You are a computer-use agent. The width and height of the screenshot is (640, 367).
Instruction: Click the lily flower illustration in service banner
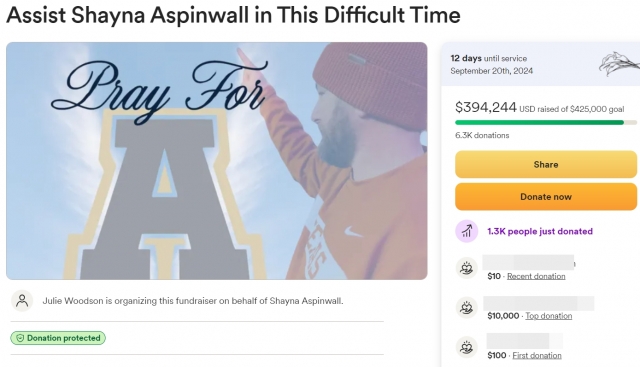click(619, 64)
